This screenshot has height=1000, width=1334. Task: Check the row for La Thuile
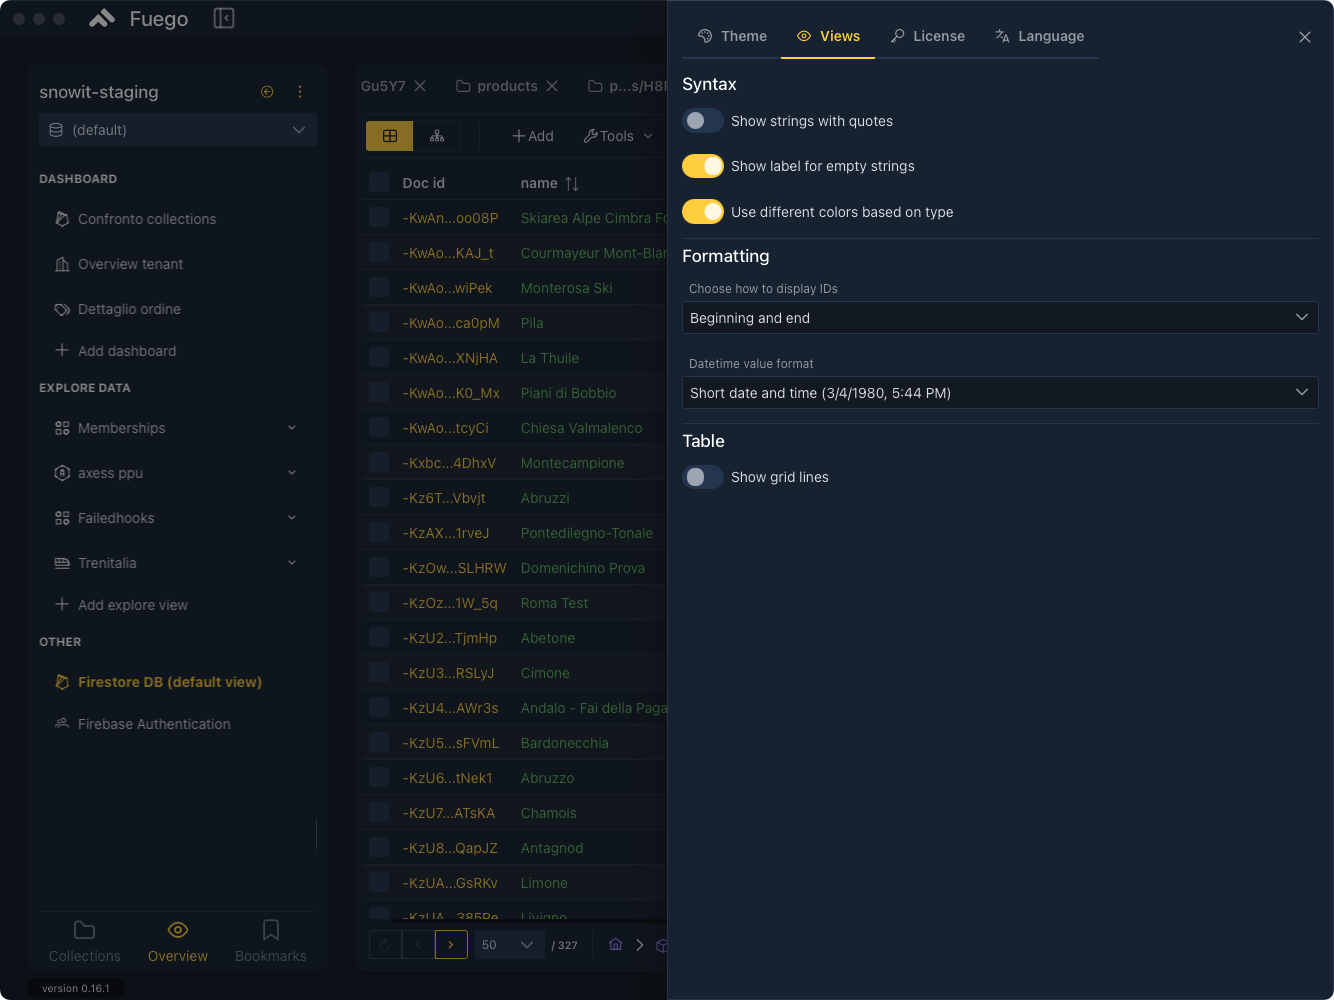pos(379,357)
